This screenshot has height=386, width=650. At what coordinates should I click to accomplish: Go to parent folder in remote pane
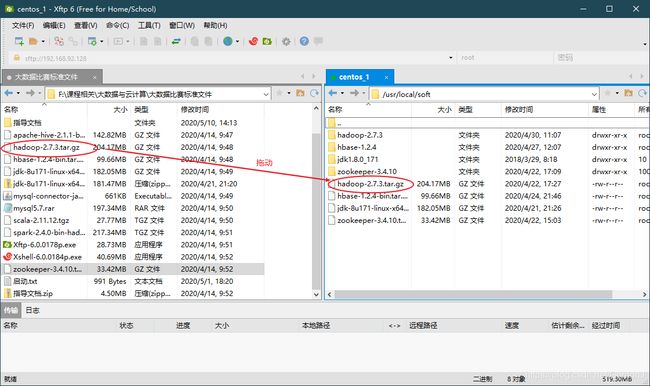(628, 93)
